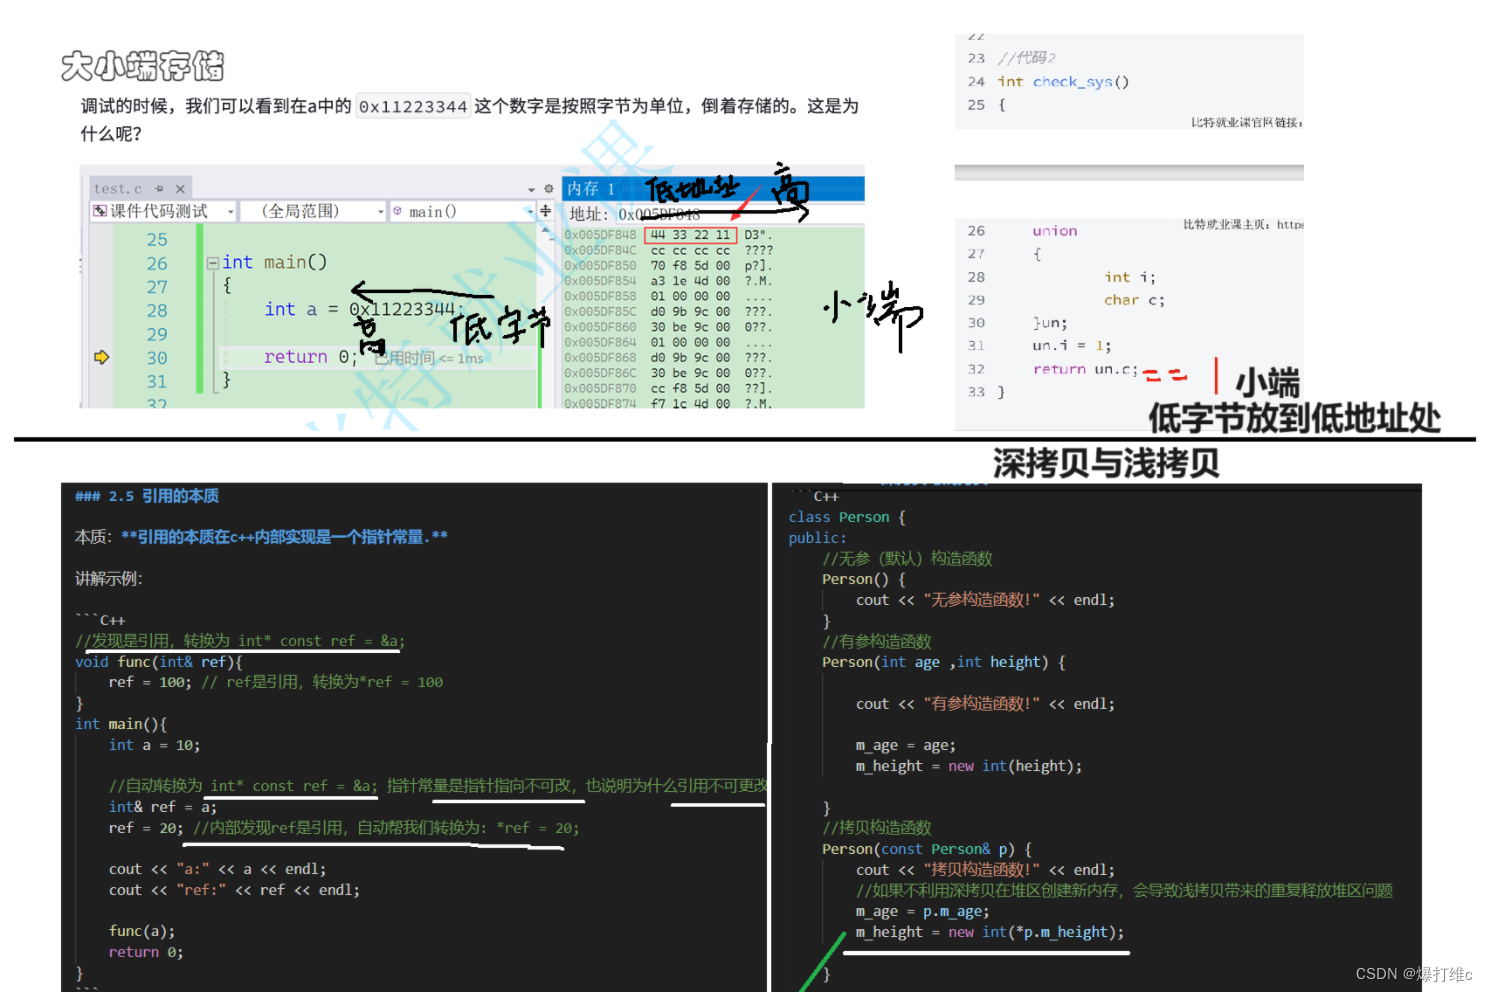Screen dimensions: 1488x992
Task: Click the yellow current-statement arrow at line 30
Action: click(101, 357)
